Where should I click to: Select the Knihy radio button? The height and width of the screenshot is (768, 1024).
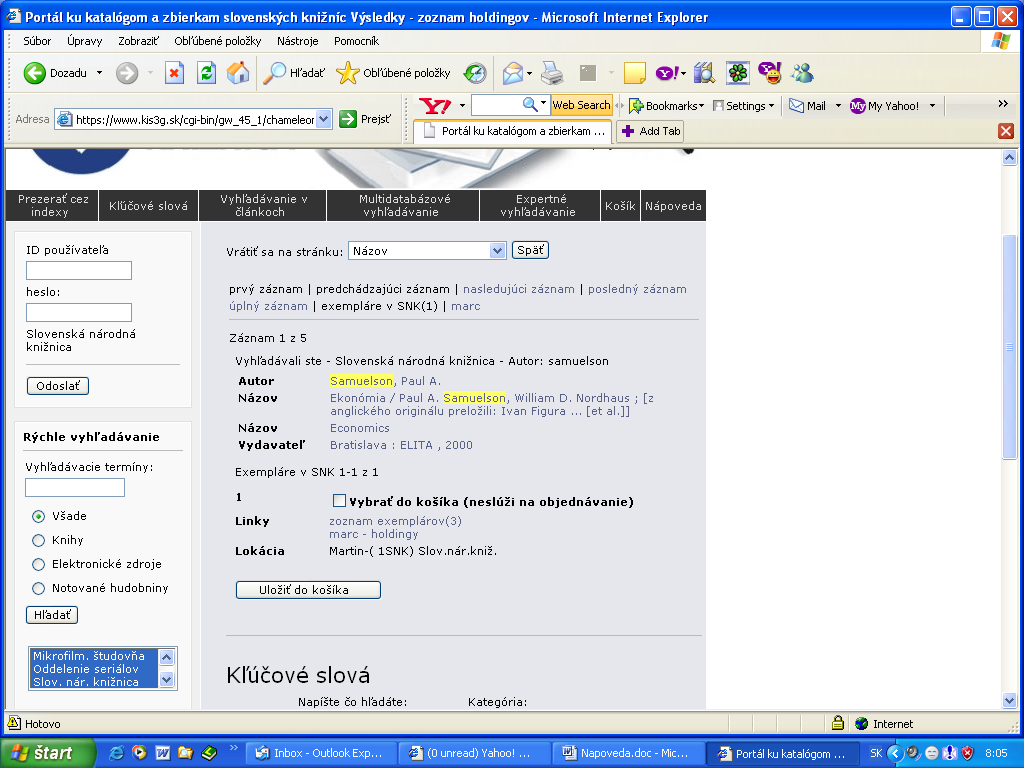39,540
